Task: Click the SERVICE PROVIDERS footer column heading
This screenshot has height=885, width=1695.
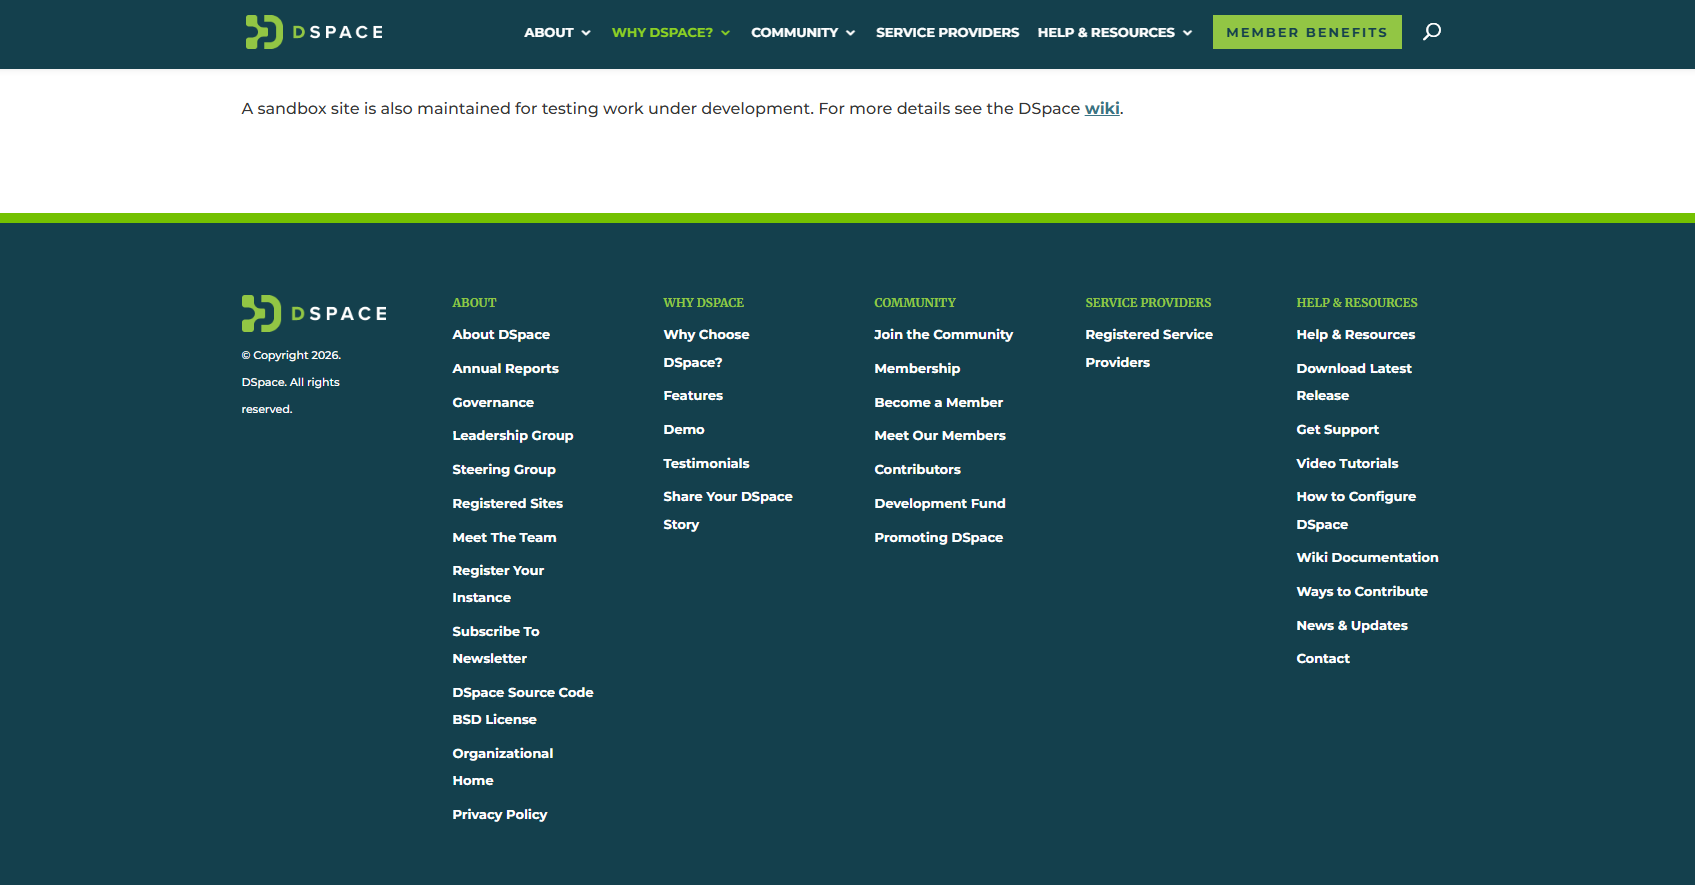Action: (1148, 302)
